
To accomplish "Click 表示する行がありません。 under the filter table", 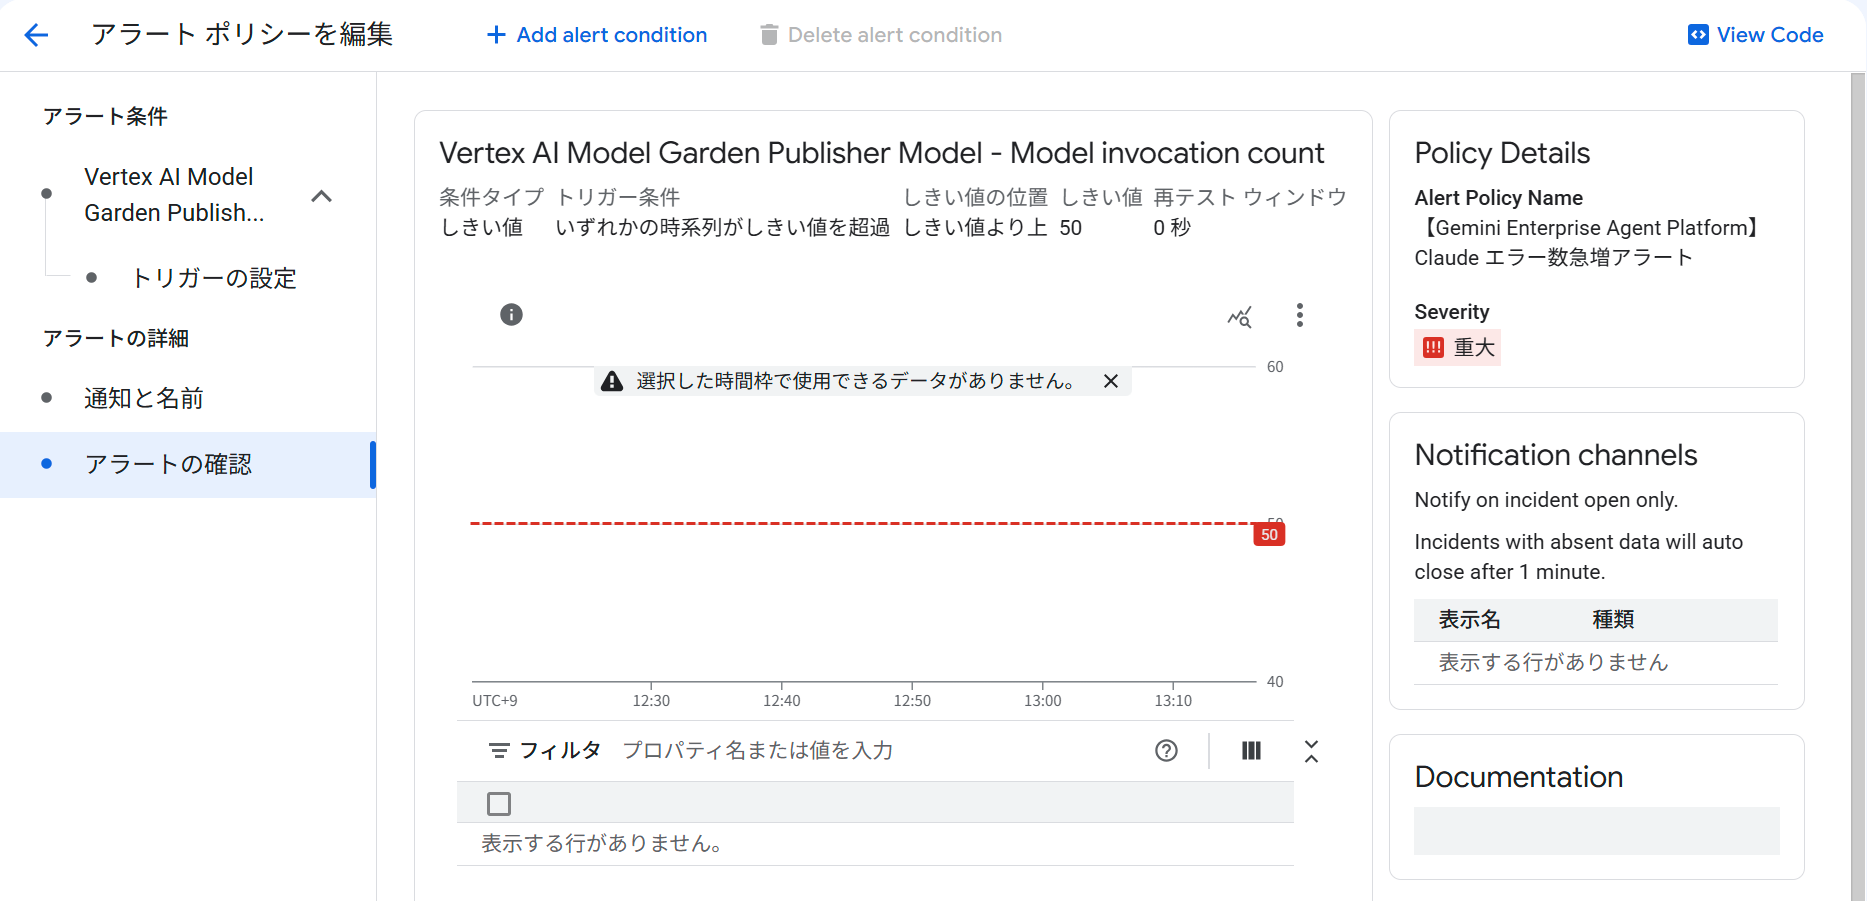I will point(602,844).
